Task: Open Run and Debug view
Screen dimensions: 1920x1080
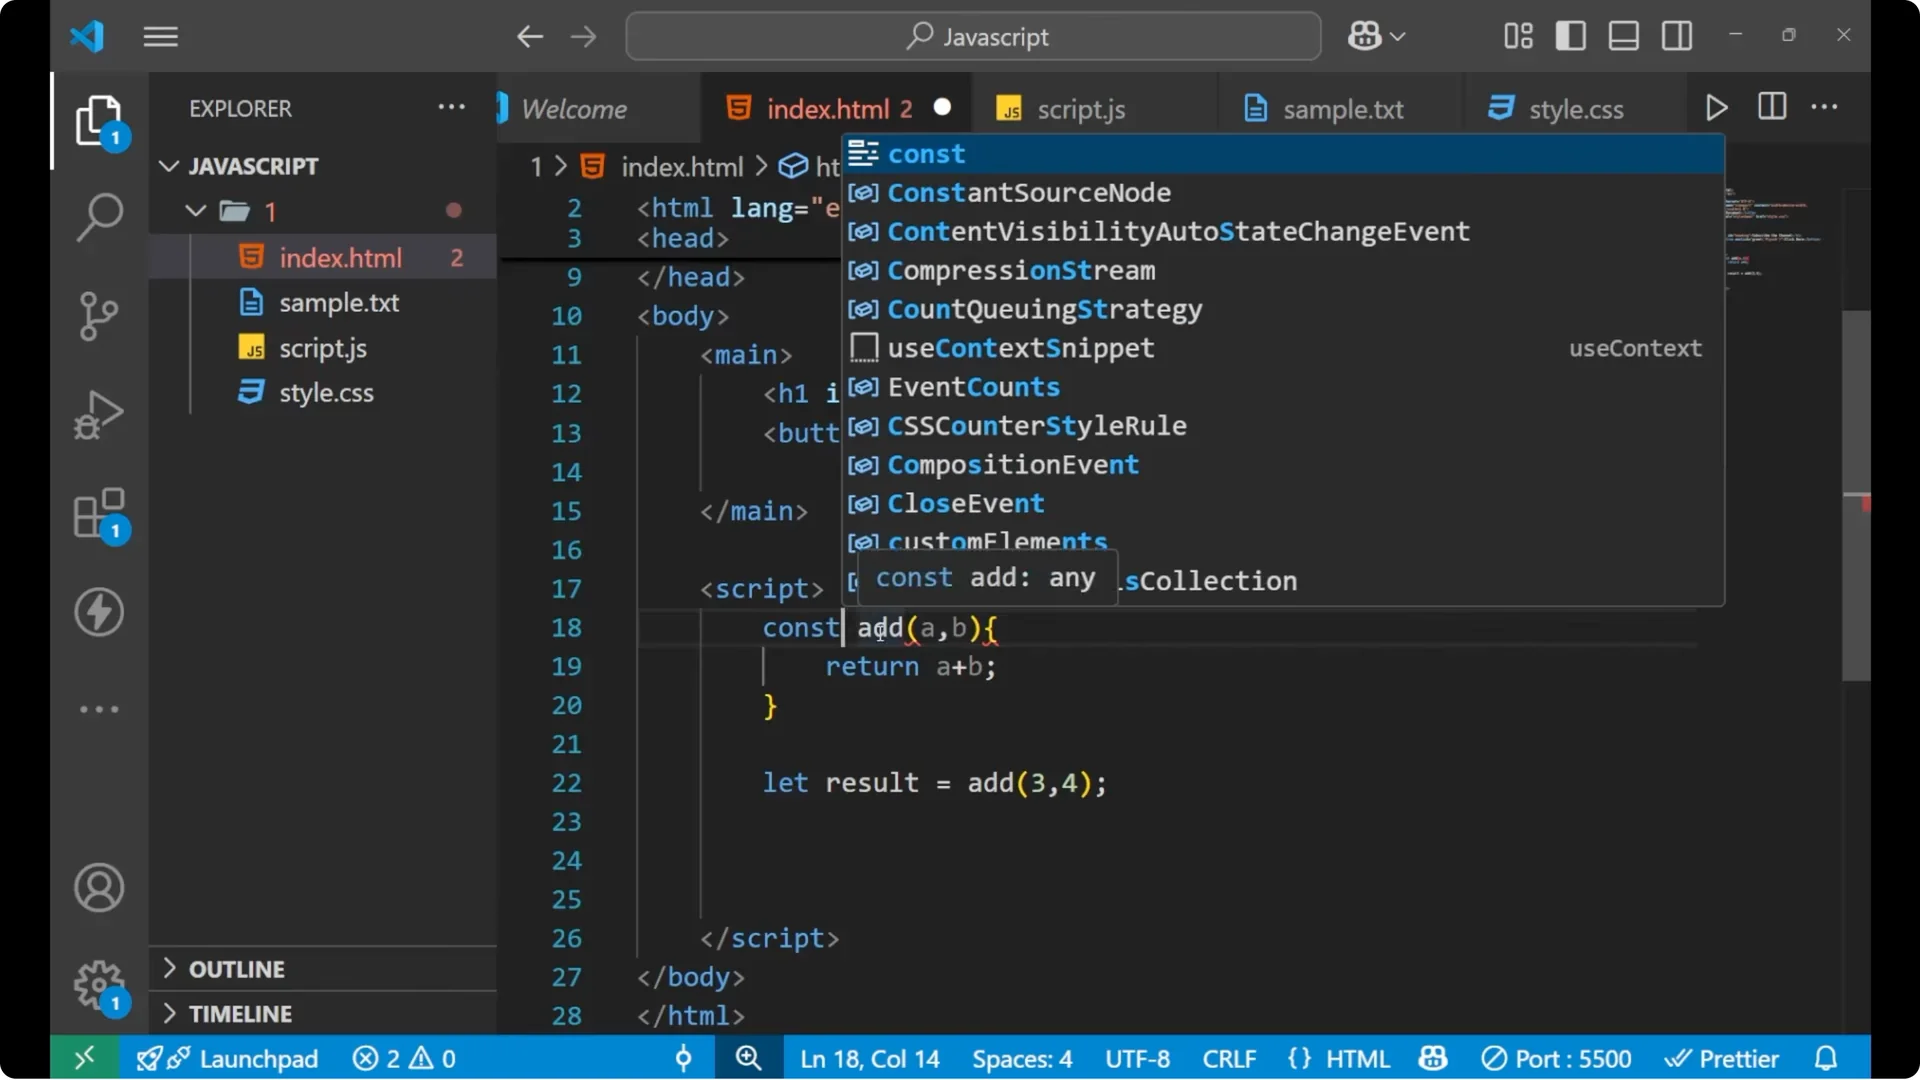Action: (x=99, y=414)
